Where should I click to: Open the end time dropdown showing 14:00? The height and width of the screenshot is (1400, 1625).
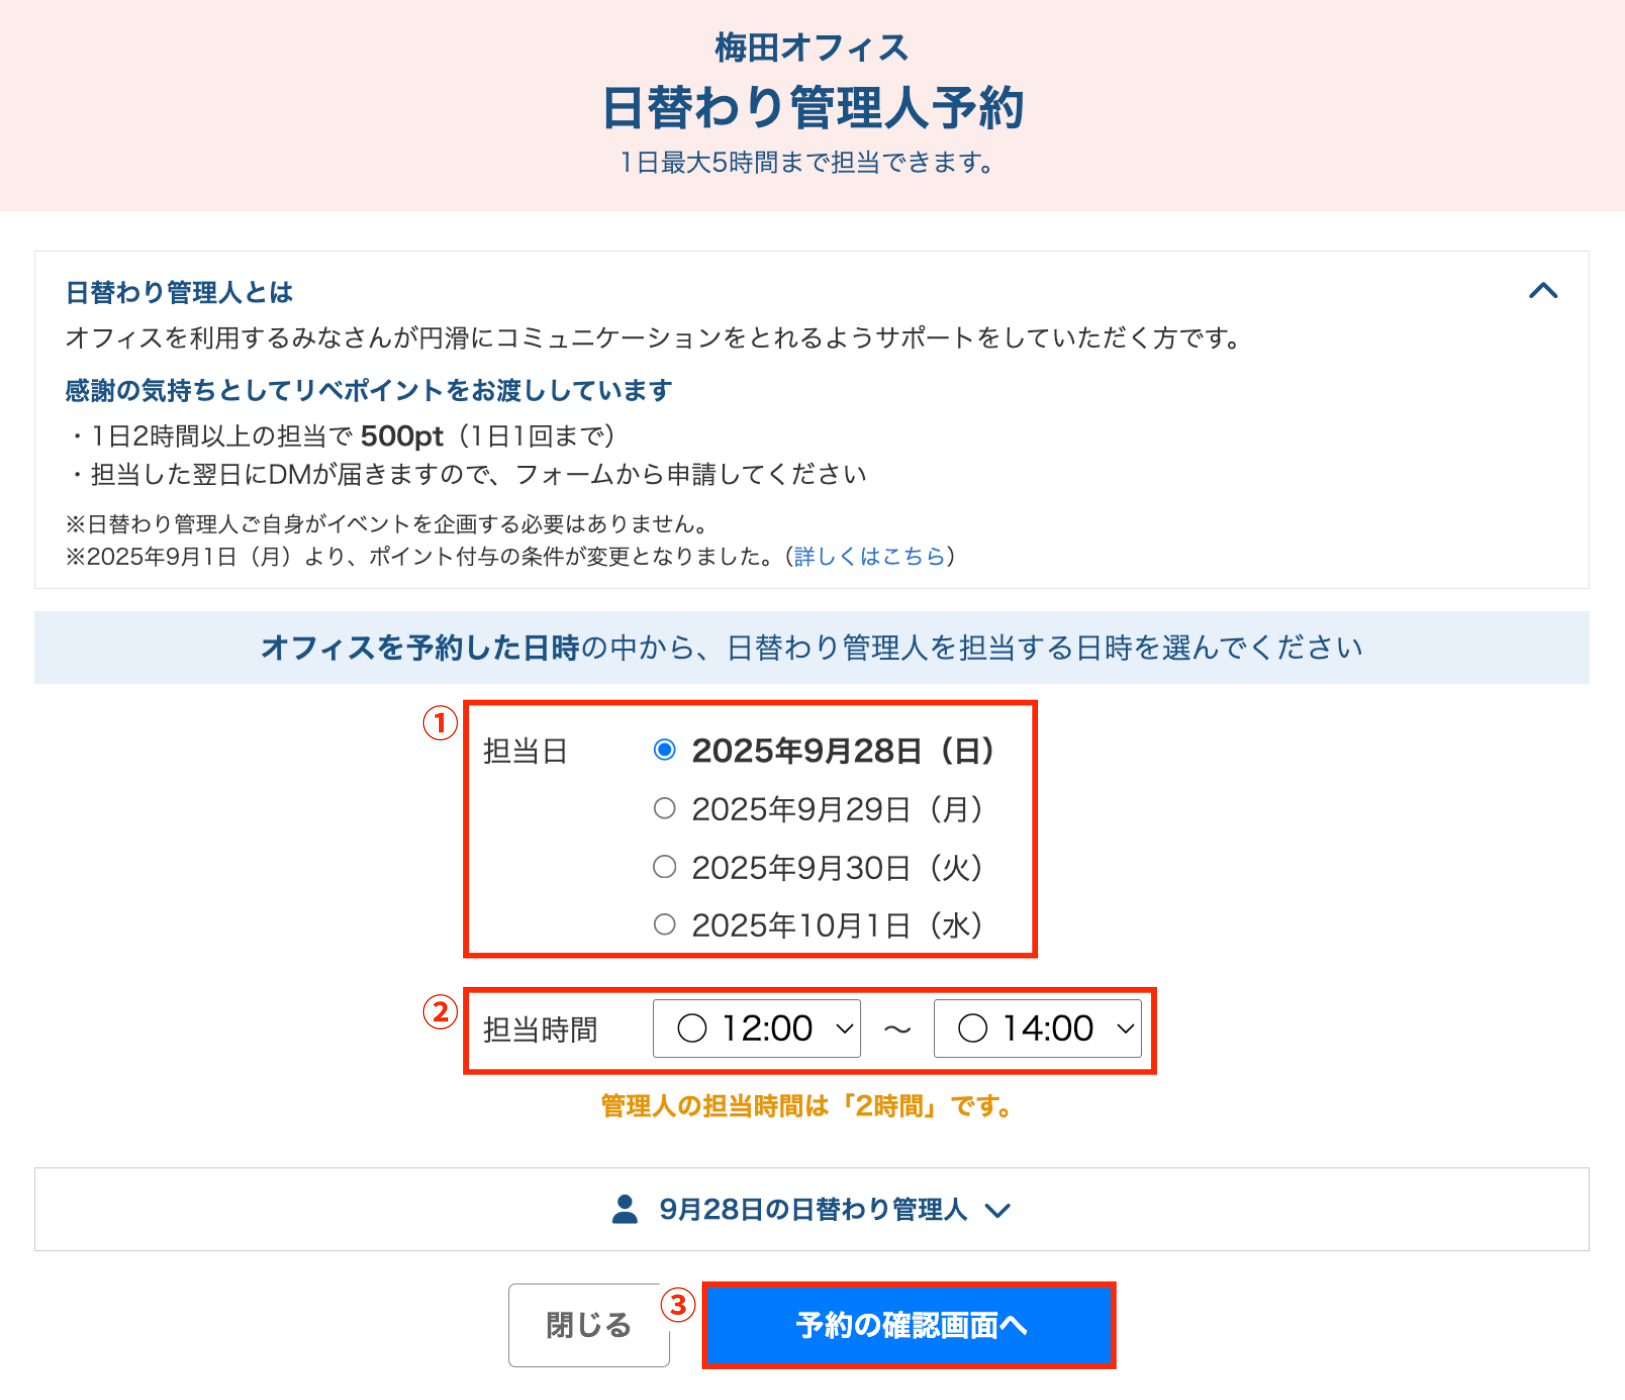1037,1028
